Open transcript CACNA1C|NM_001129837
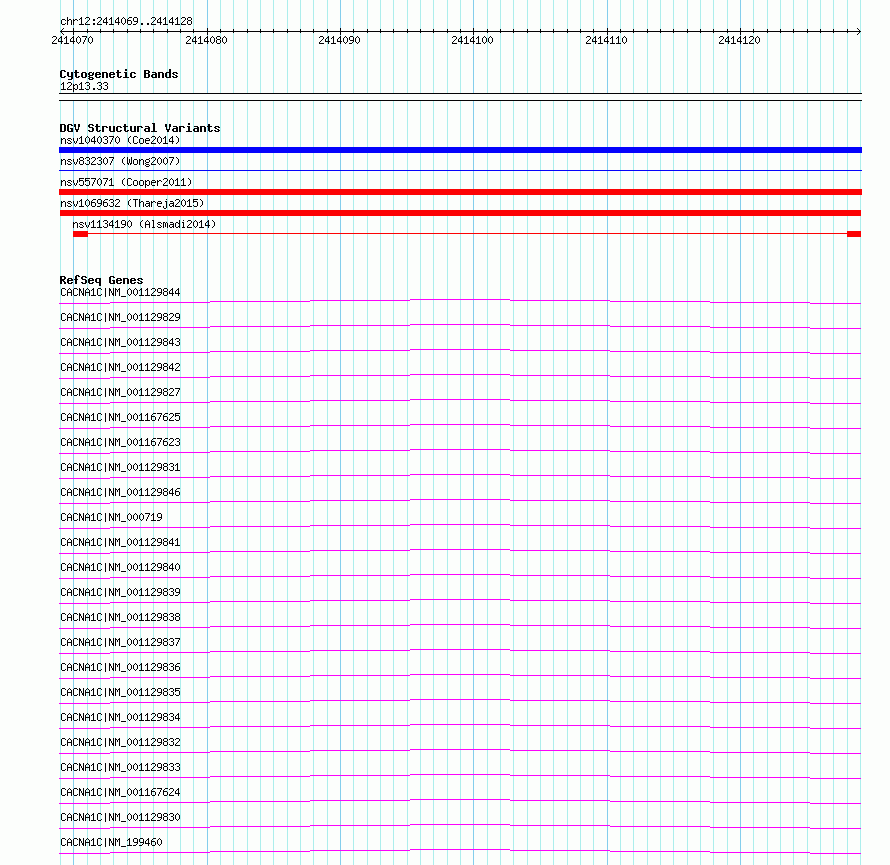Screen dimensions: 890x865 coord(120,642)
